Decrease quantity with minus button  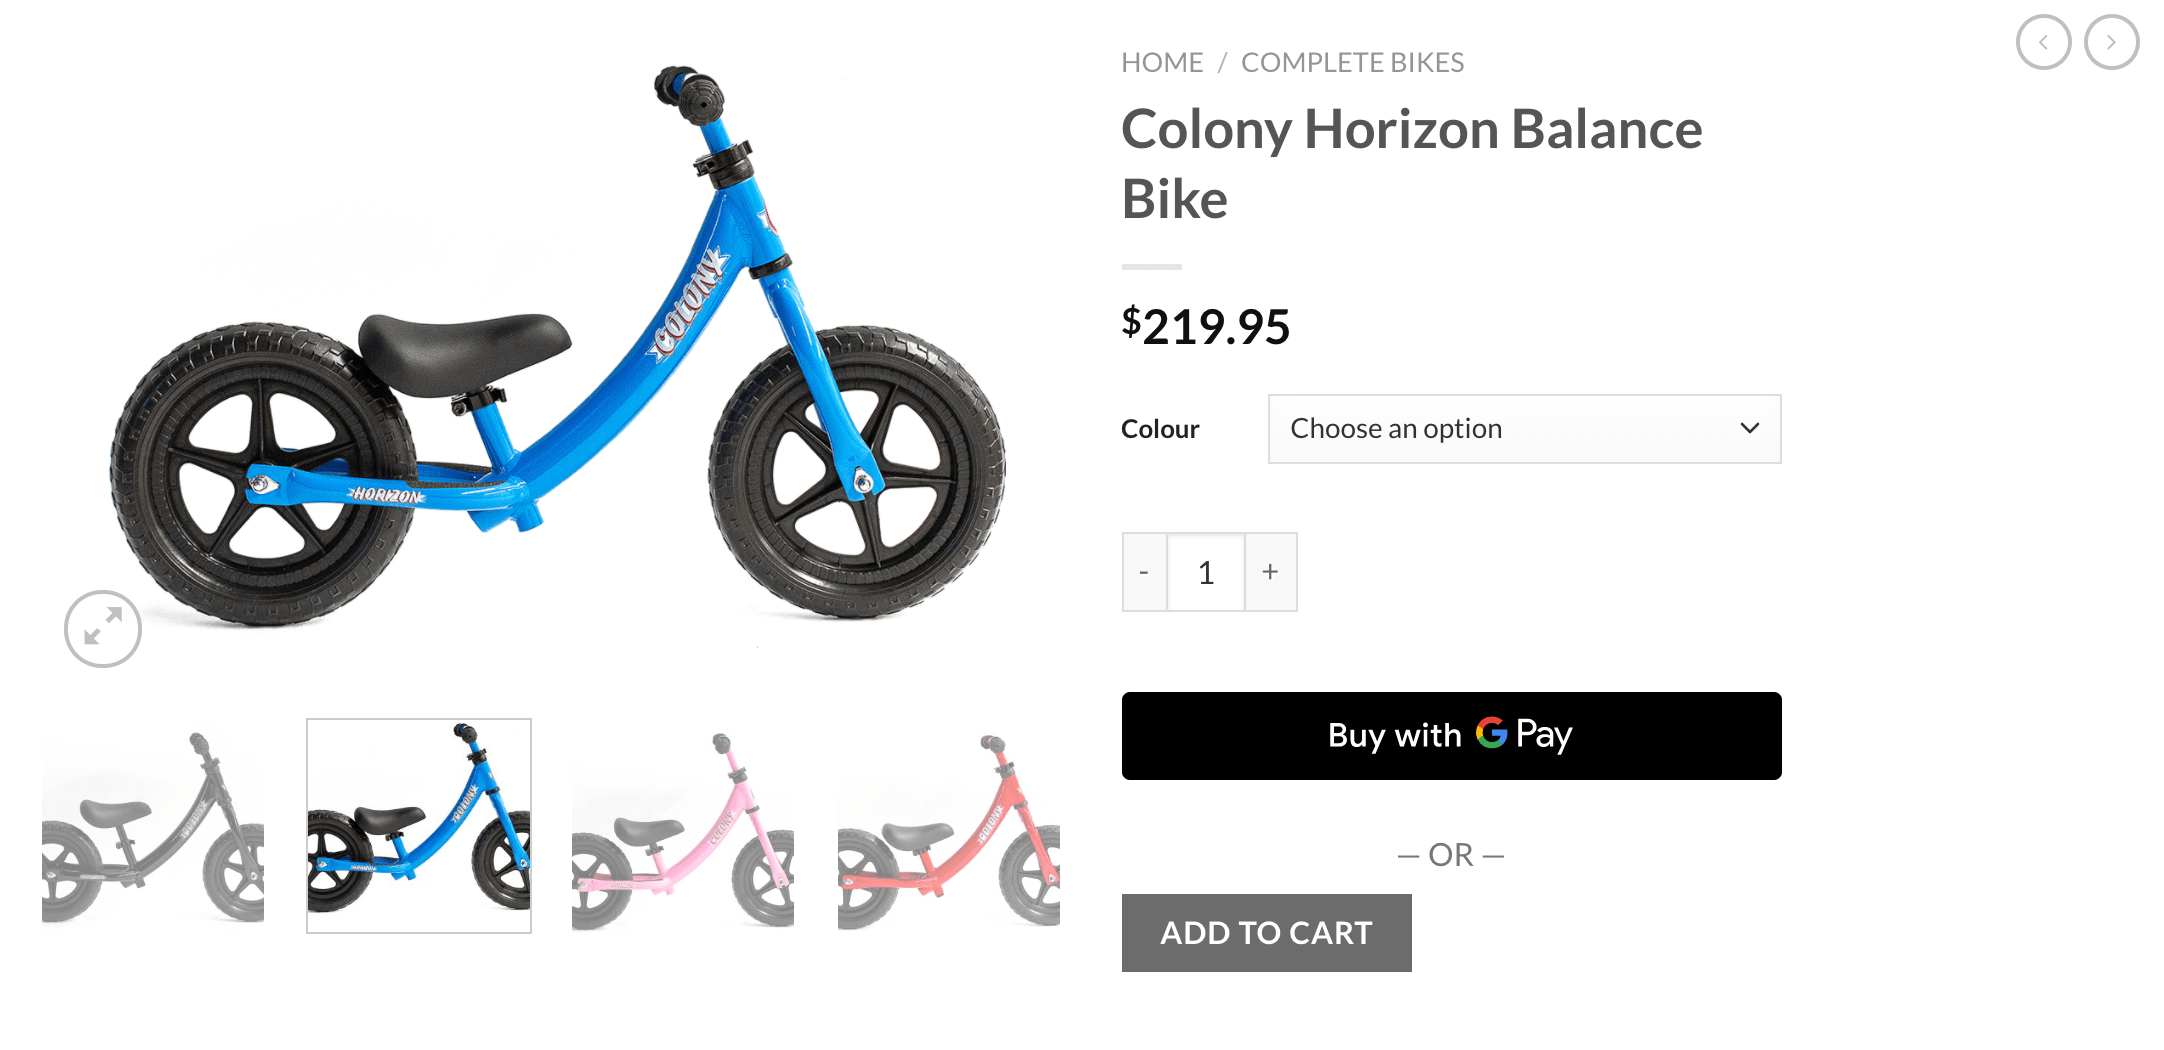[x=1144, y=571]
